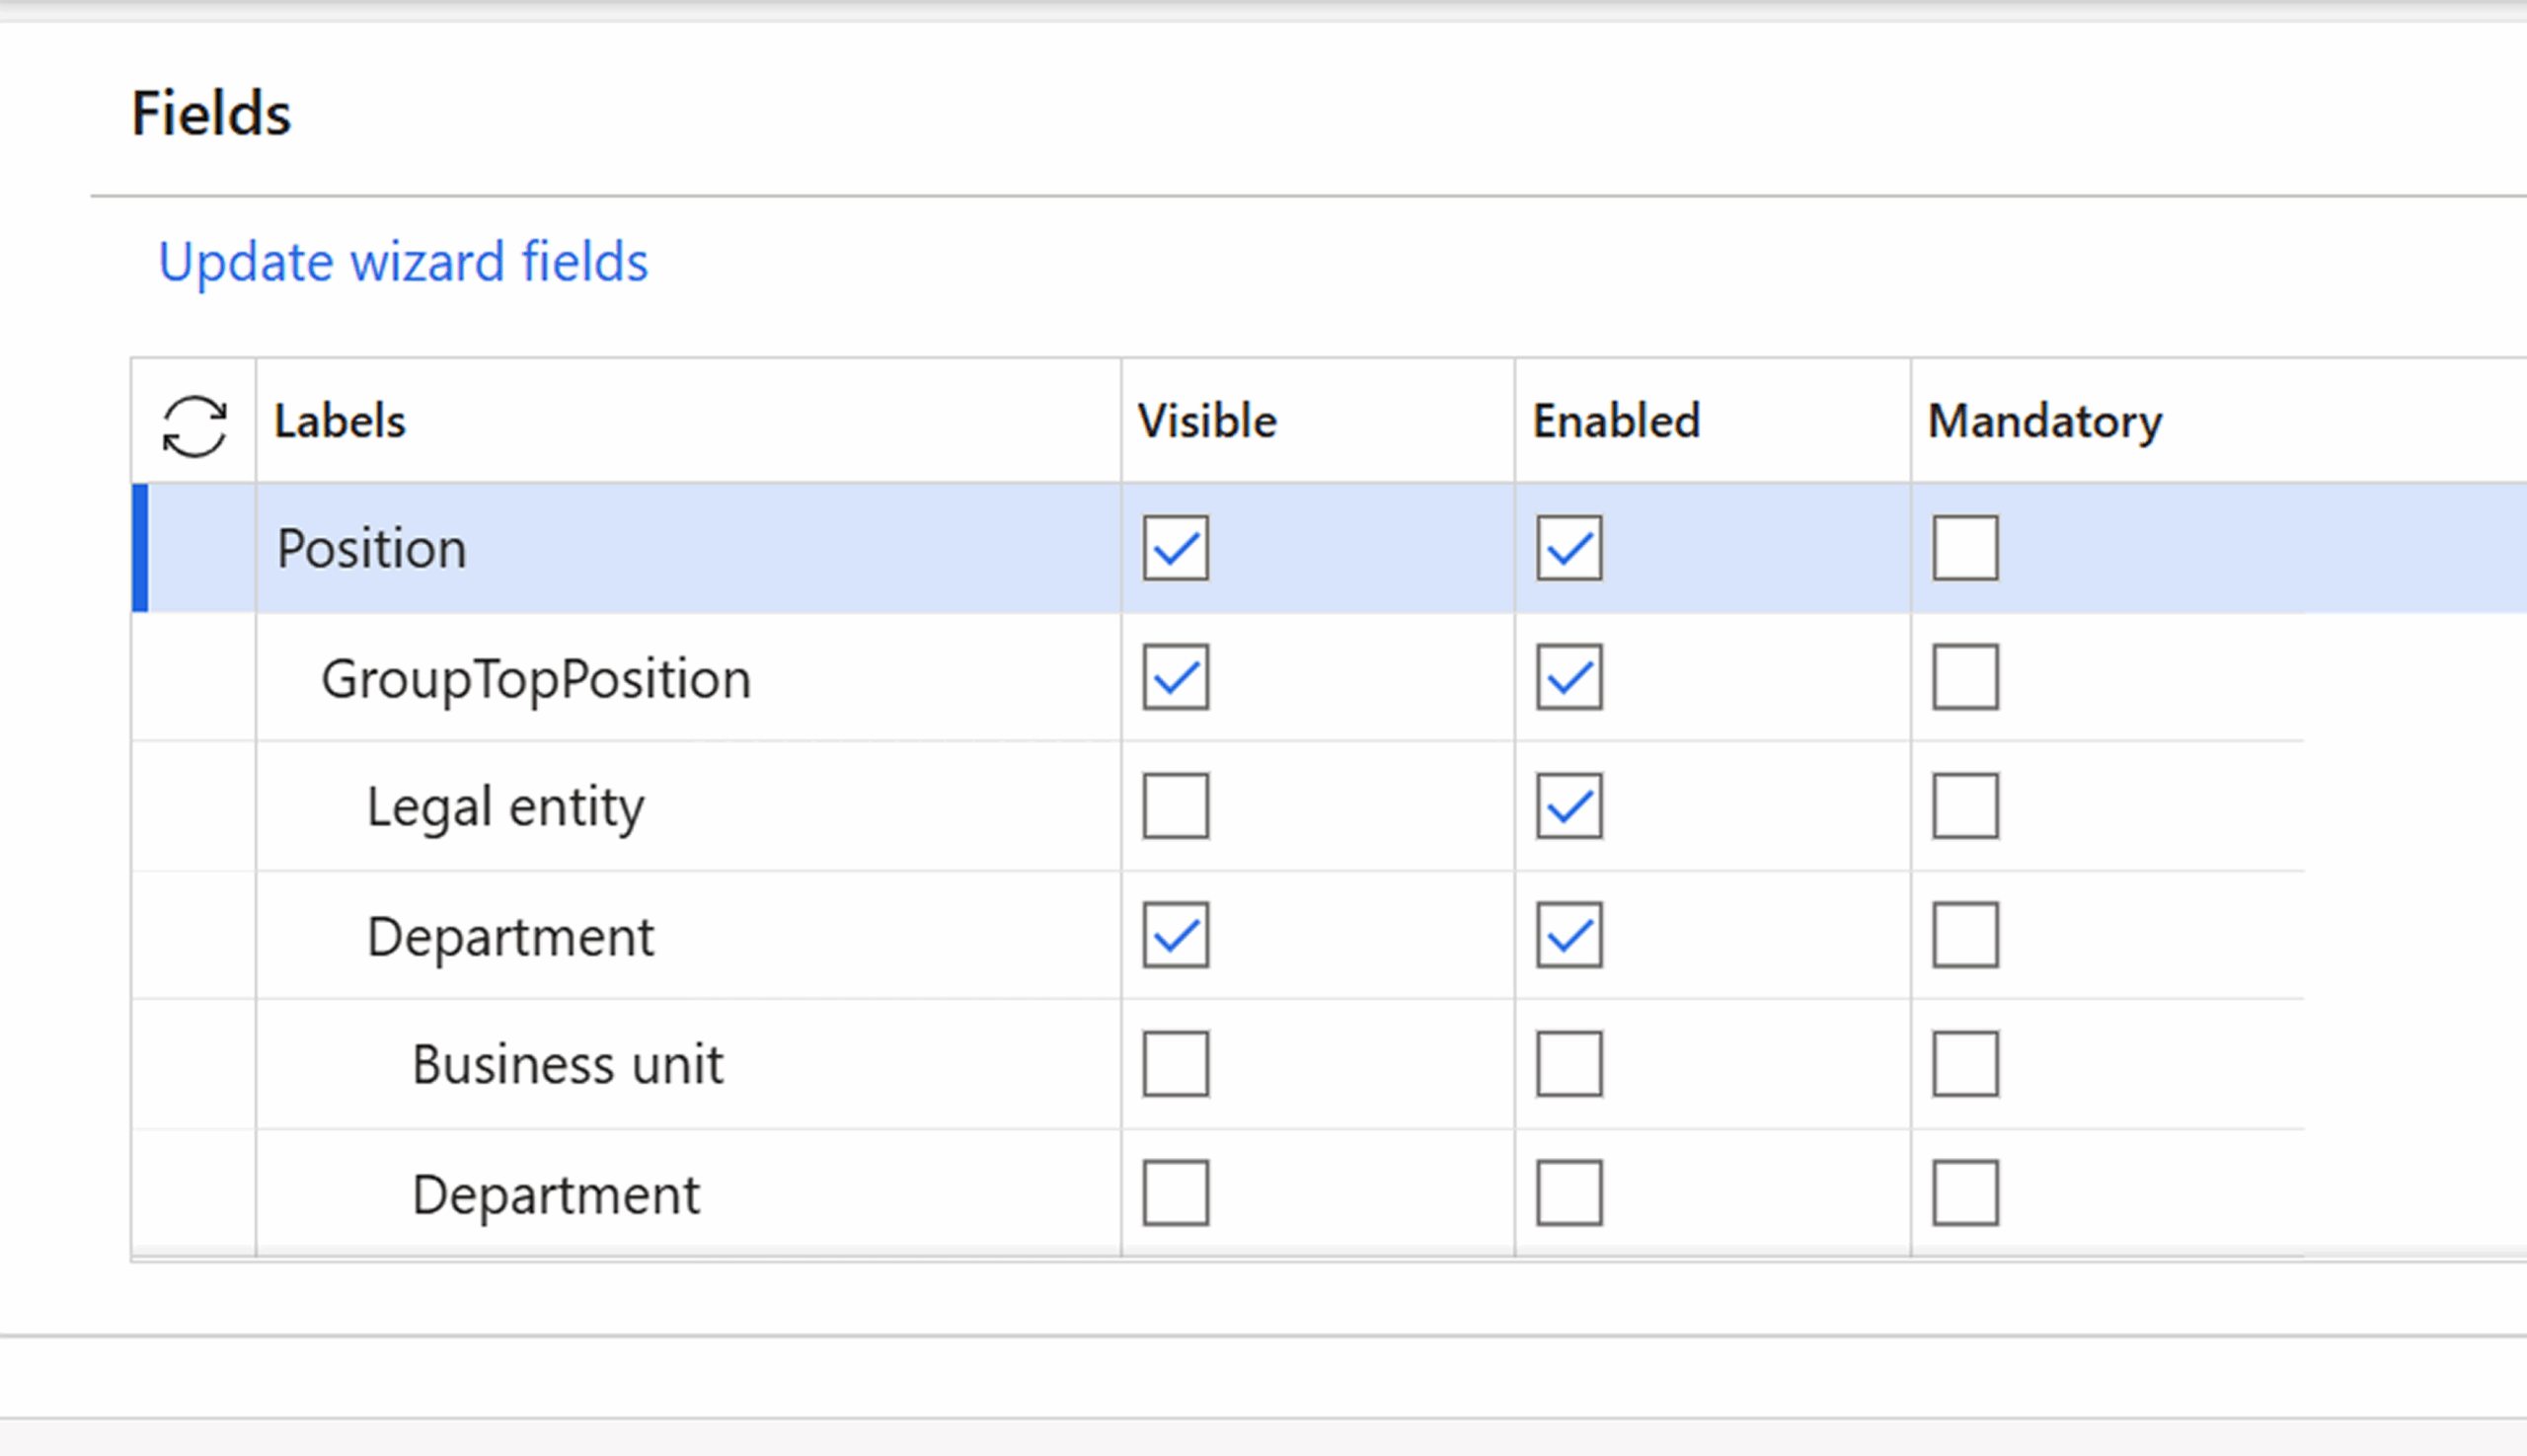Uncheck Visible for the Position row
Image resolution: width=2527 pixels, height=1456 pixels.
click(1175, 548)
